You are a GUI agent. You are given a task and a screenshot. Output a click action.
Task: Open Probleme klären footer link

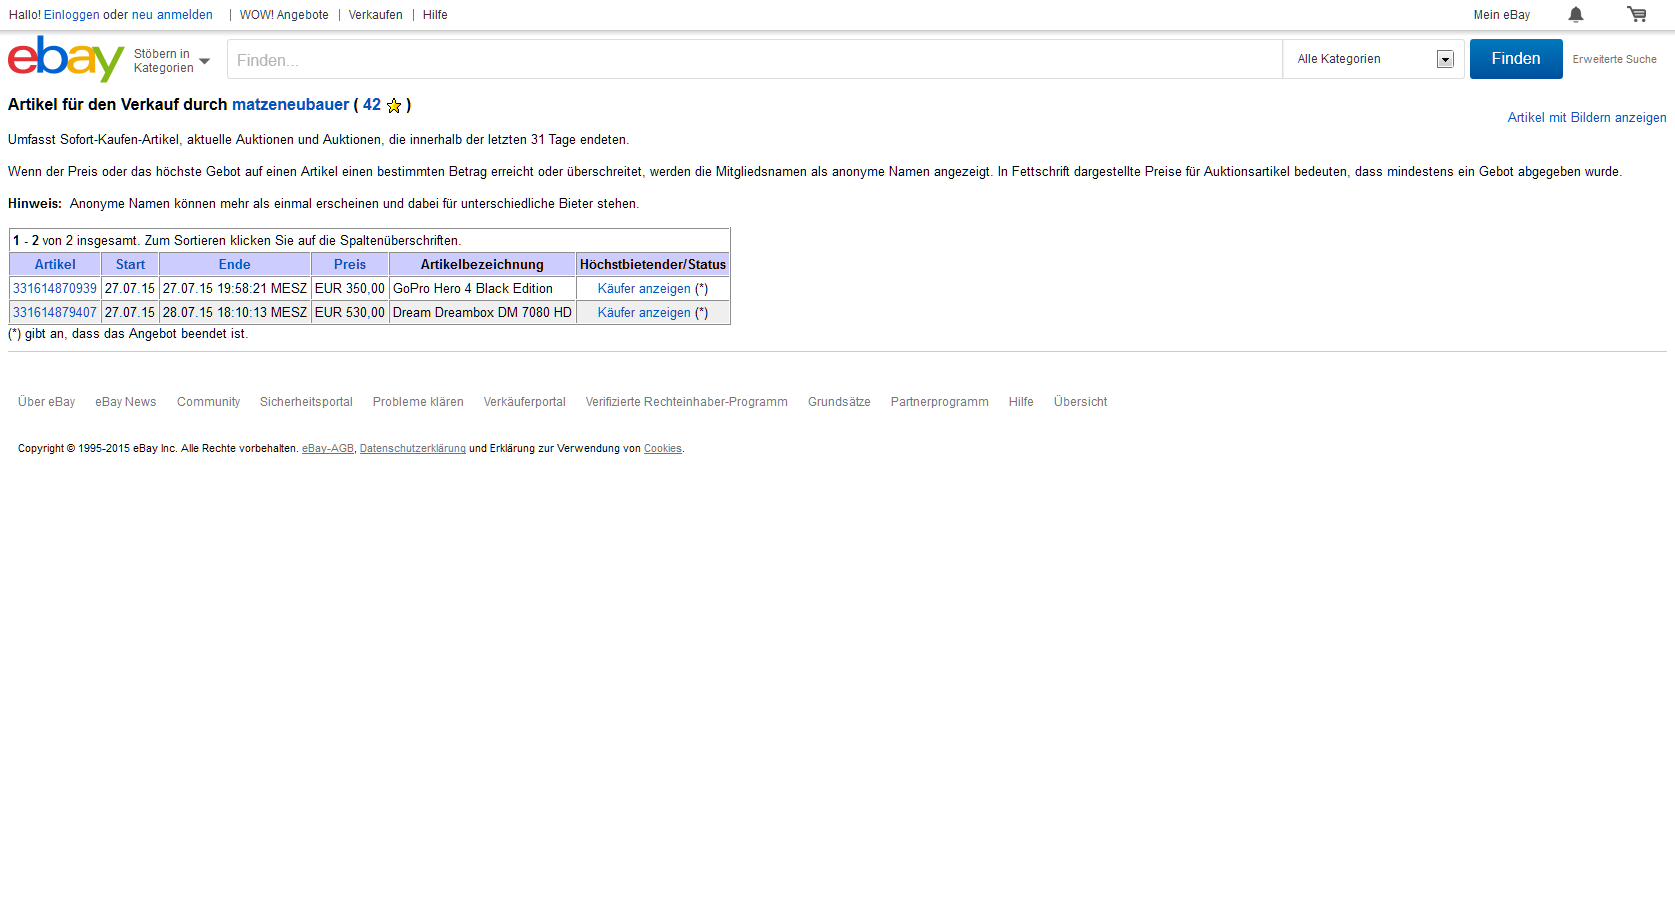click(418, 402)
